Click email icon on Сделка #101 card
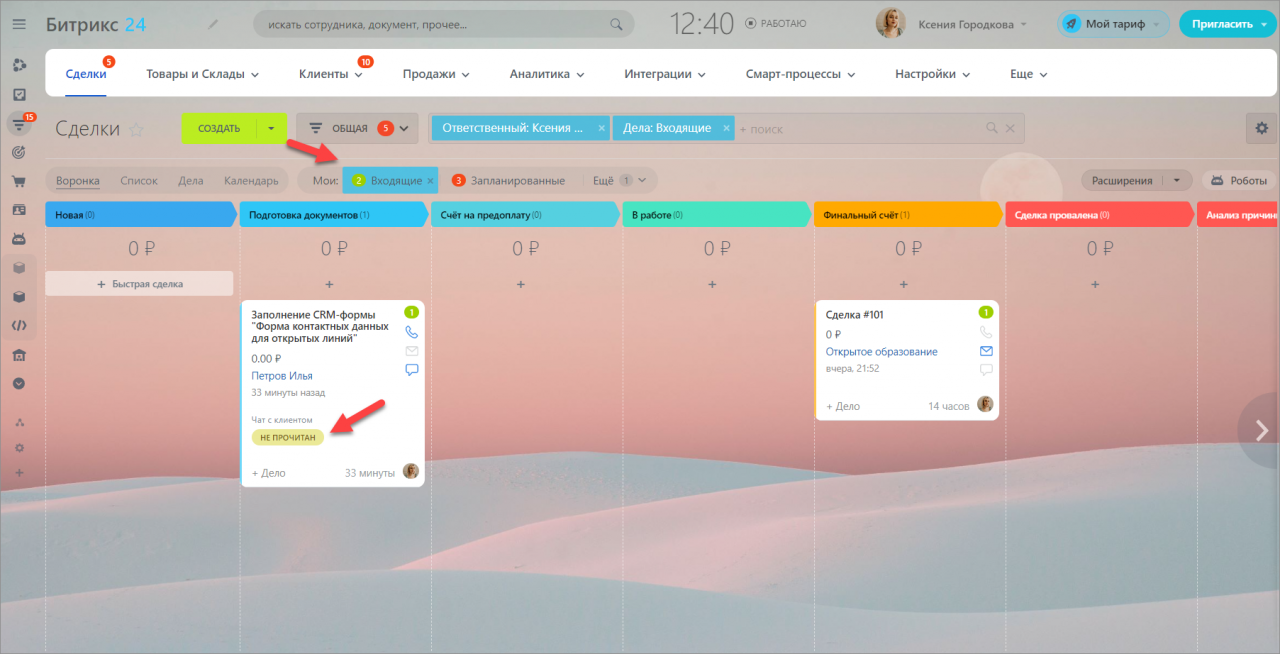 (986, 351)
